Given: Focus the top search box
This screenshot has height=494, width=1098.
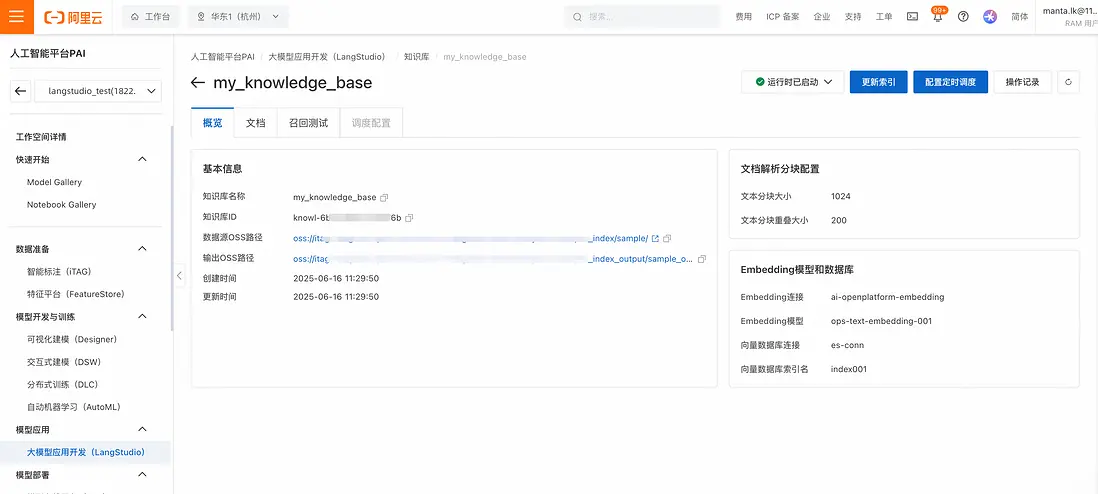Looking at the screenshot, I should pyautogui.click(x=642, y=17).
